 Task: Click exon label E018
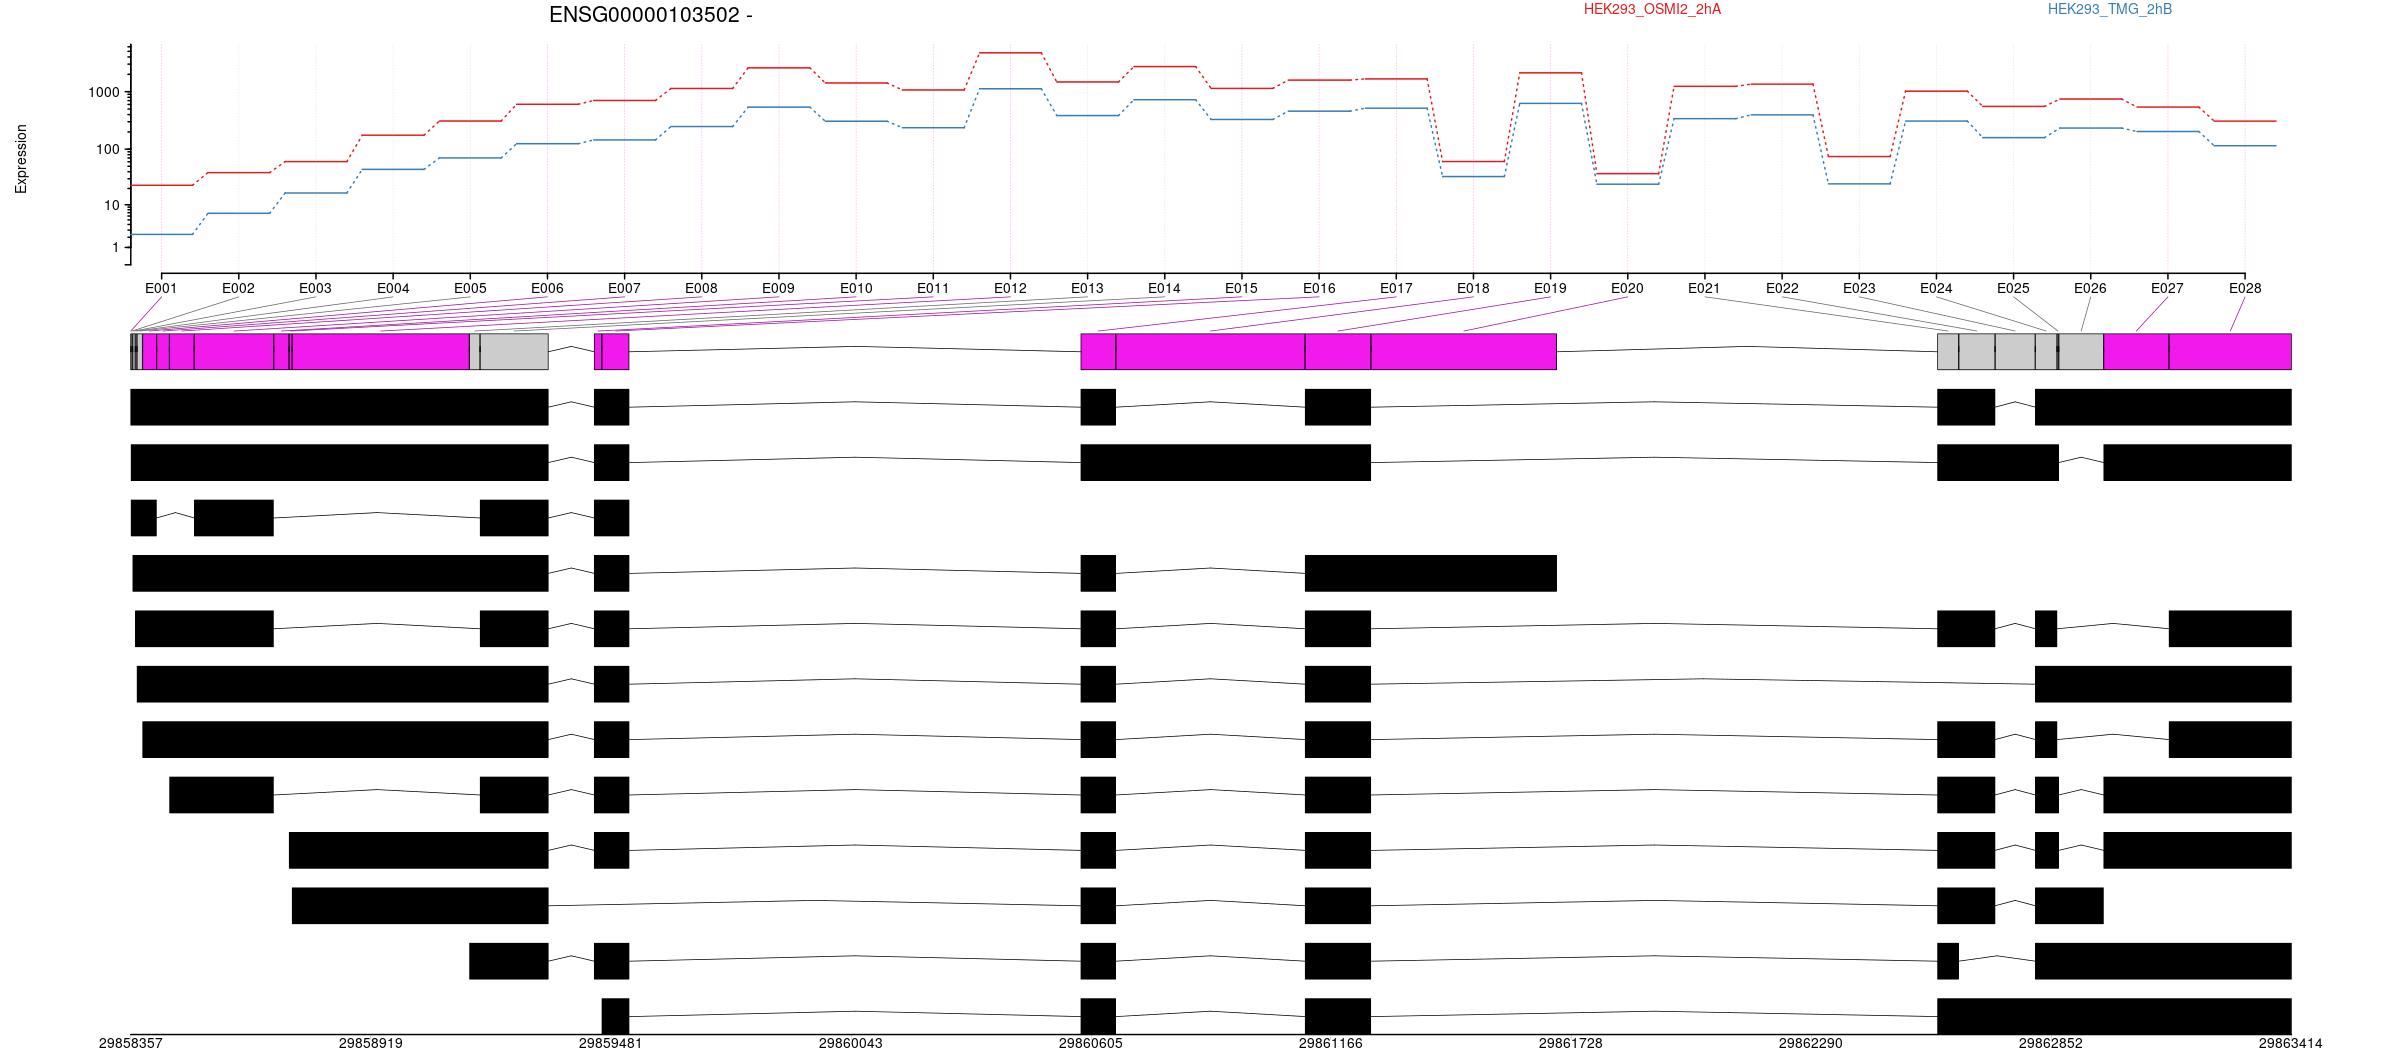pos(1473,289)
